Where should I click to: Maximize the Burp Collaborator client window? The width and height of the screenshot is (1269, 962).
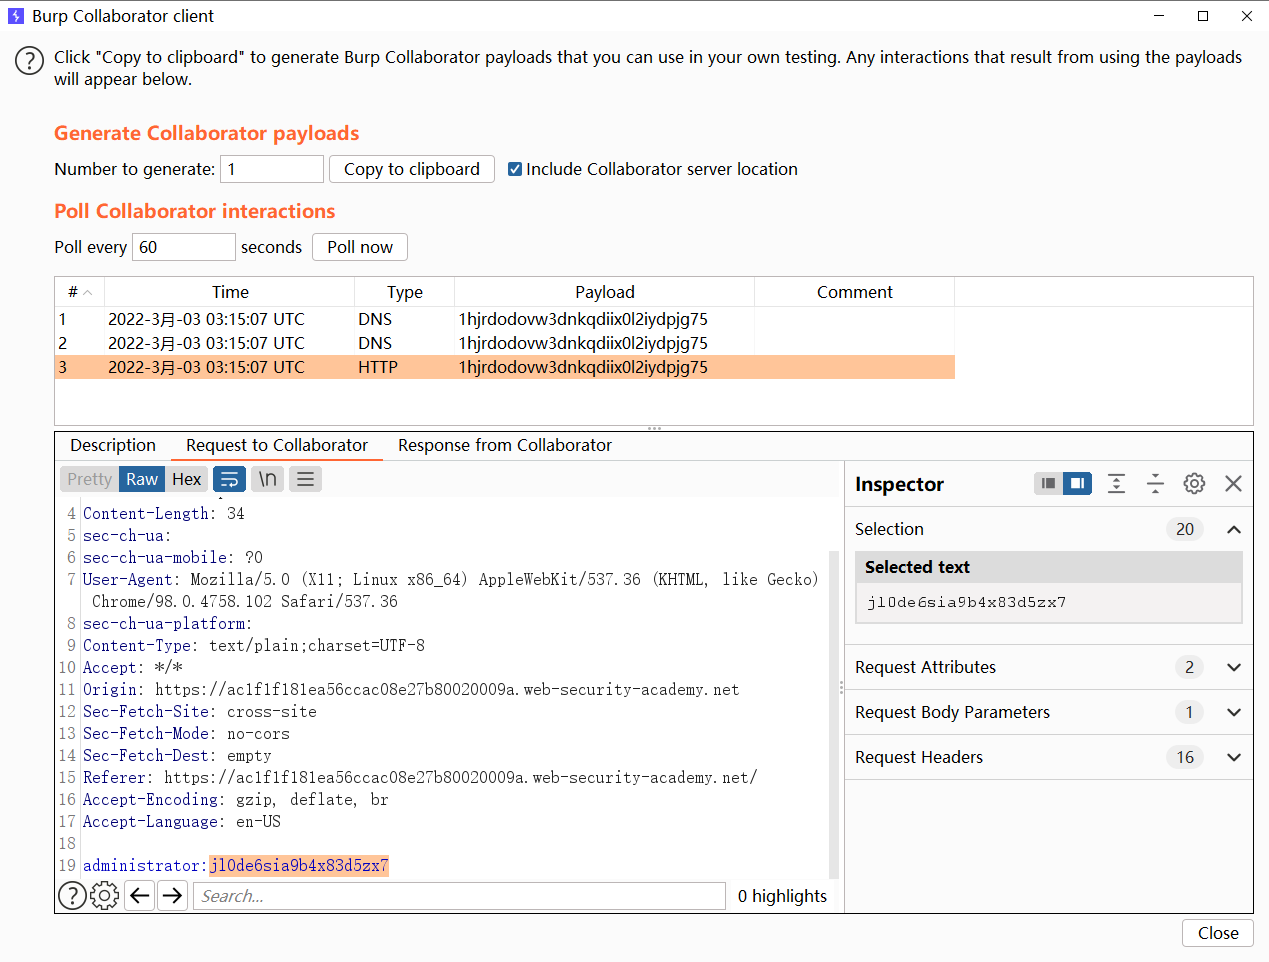click(1203, 16)
